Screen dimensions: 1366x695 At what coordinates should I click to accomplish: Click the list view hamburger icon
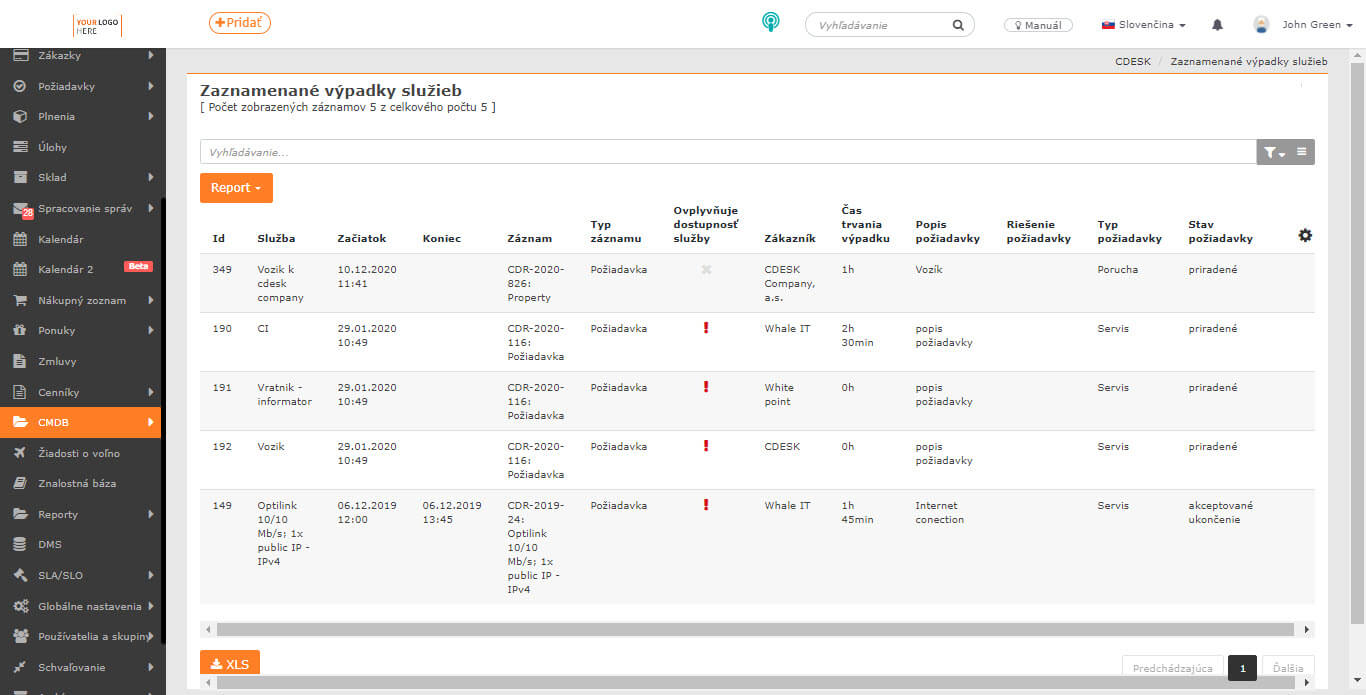[1302, 152]
